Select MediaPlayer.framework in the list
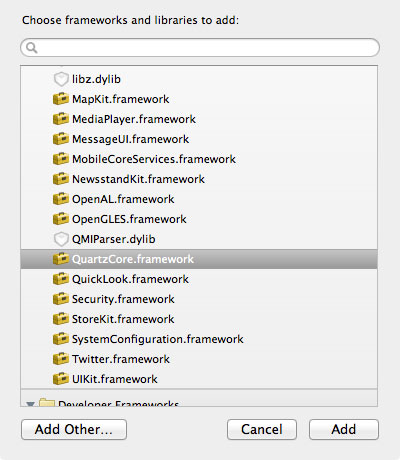Viewport: 400px width, 460px height. pyautogui.click(x=199, y=119)
